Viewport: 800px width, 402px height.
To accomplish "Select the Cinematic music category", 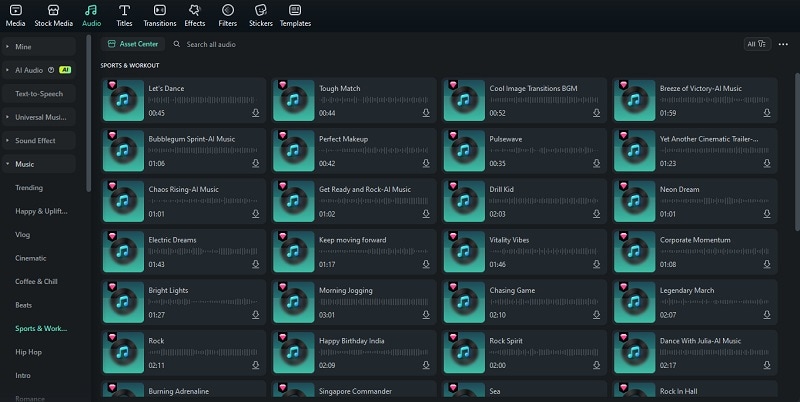I will pyautogui.click(x=31, y=258).
